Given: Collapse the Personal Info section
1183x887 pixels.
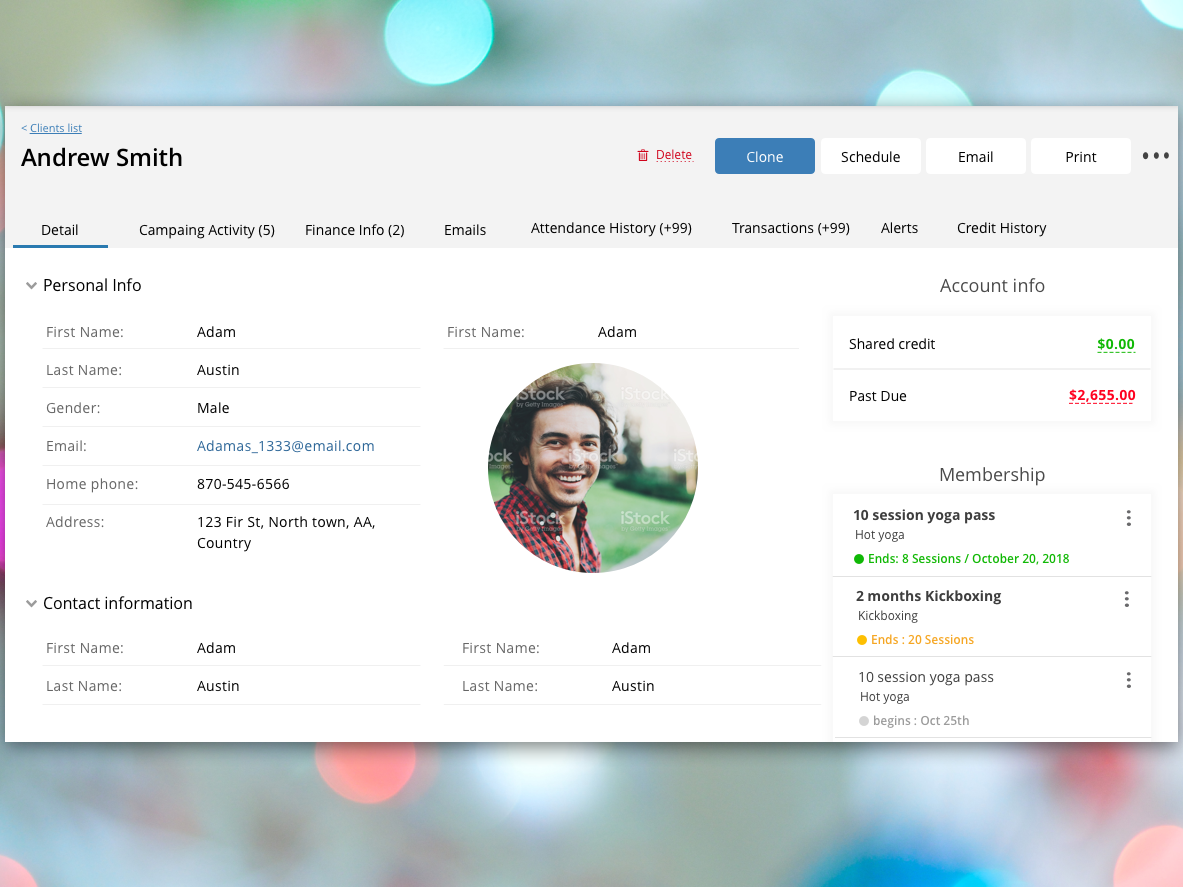Looking at the screenshot, I should (x=31, y=285).
